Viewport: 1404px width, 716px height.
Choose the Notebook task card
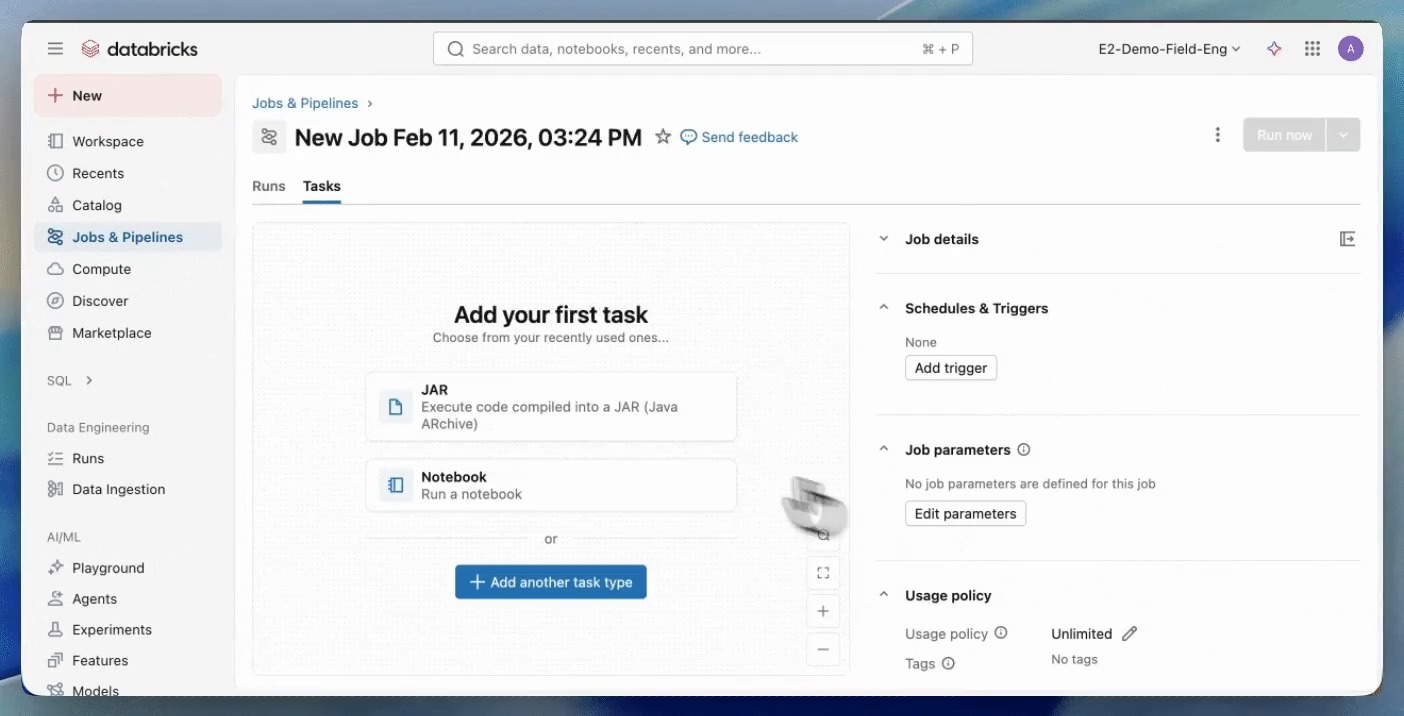tap(551, 485)
